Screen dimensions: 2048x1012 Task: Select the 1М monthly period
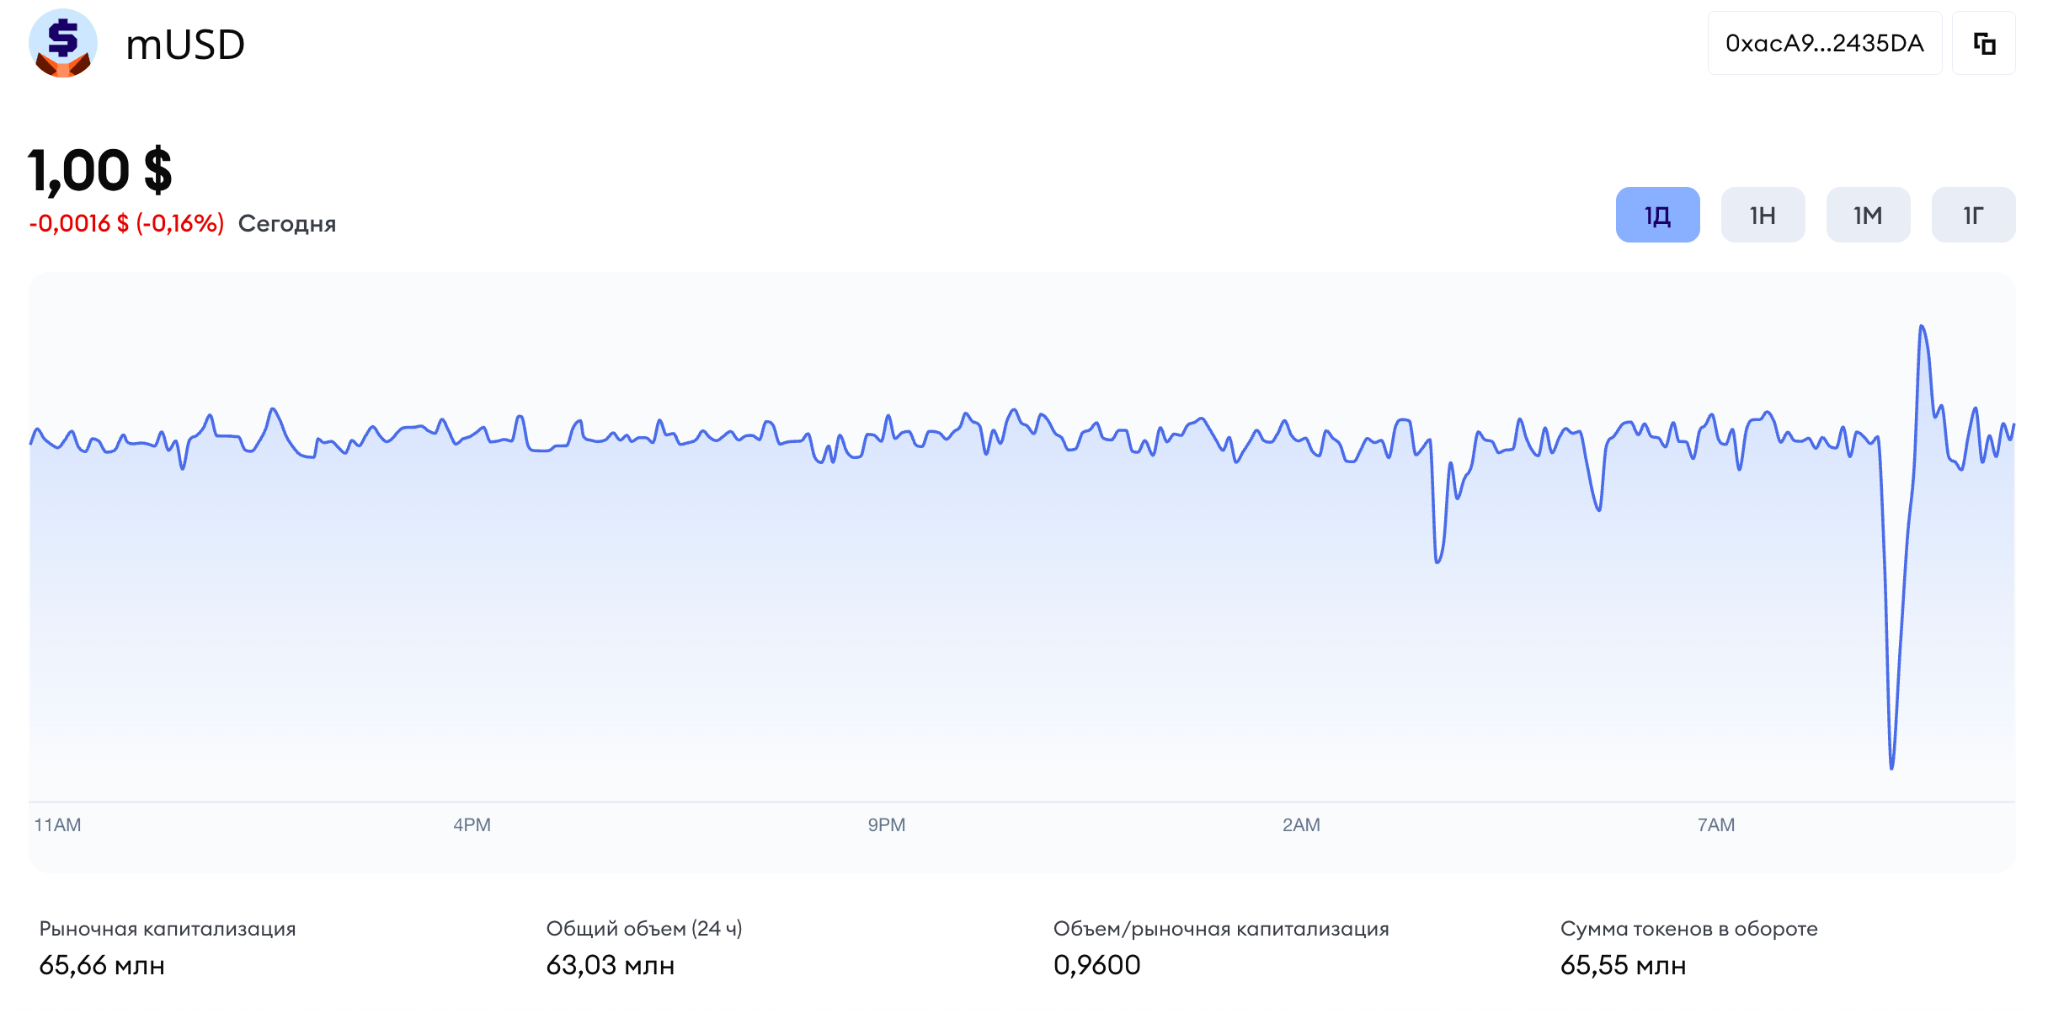pos(1868,214)
